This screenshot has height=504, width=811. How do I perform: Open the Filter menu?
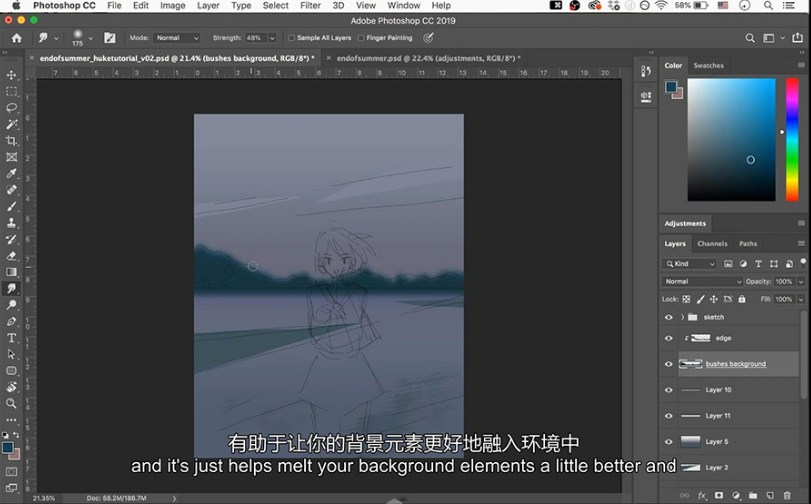pyautogui.click(x=310, y=6)
